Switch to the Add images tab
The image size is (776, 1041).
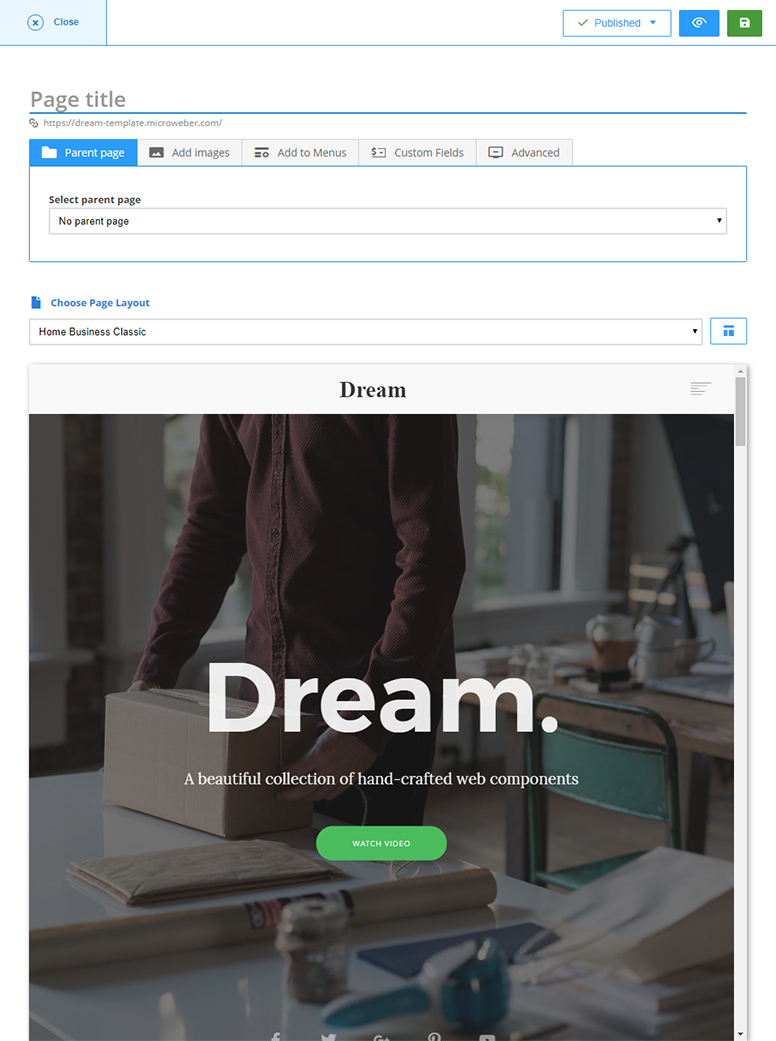(x=189, y=153)
